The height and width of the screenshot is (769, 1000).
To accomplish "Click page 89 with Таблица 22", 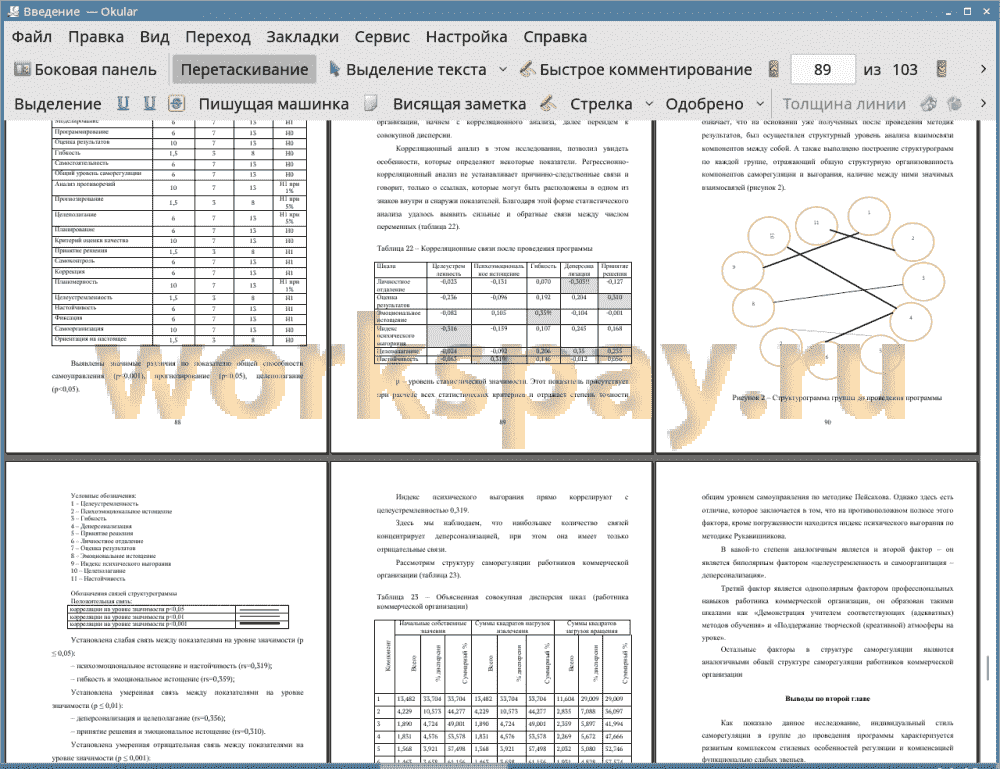I will pos(491,287).
